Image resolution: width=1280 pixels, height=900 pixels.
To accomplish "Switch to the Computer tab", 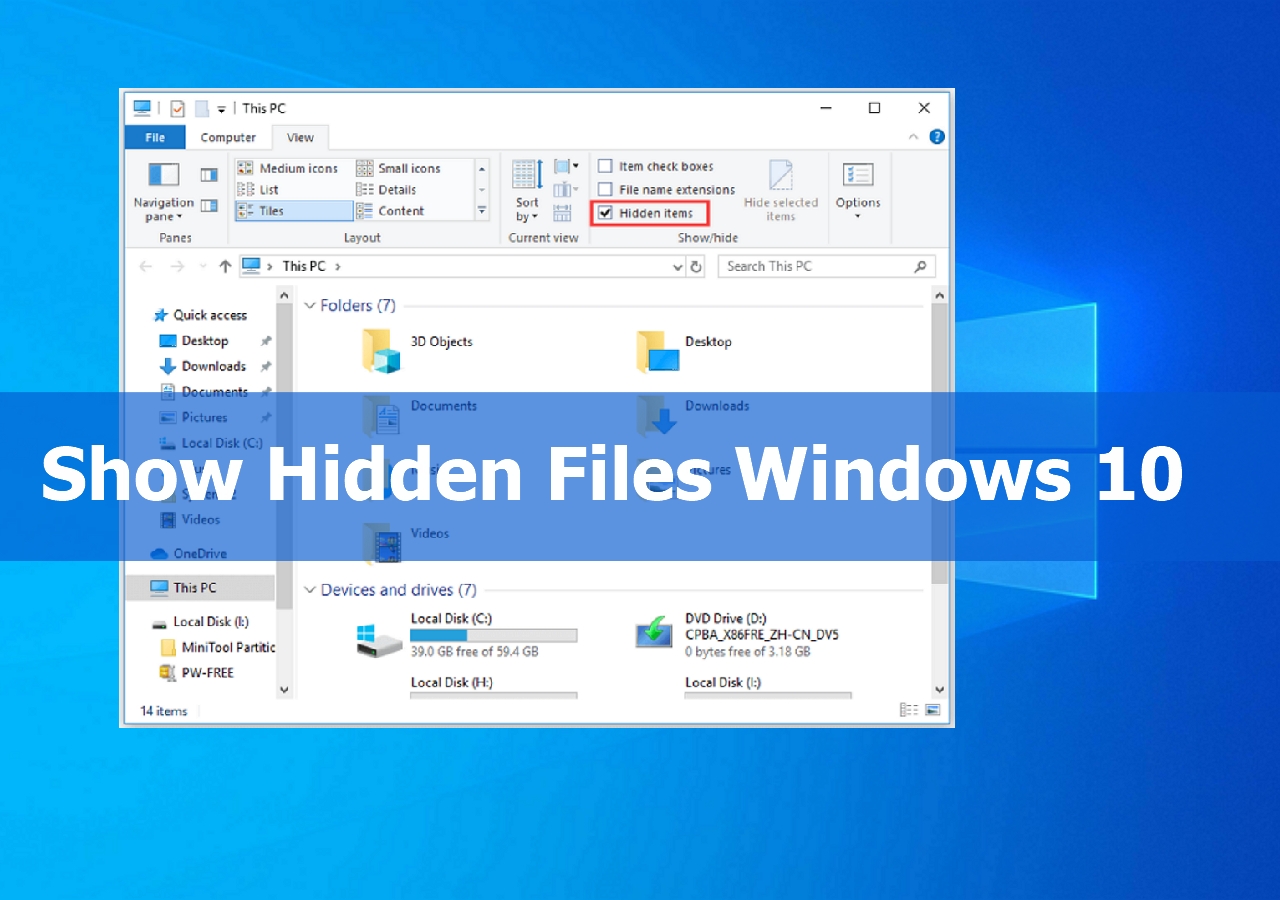I will coord(228,137).
